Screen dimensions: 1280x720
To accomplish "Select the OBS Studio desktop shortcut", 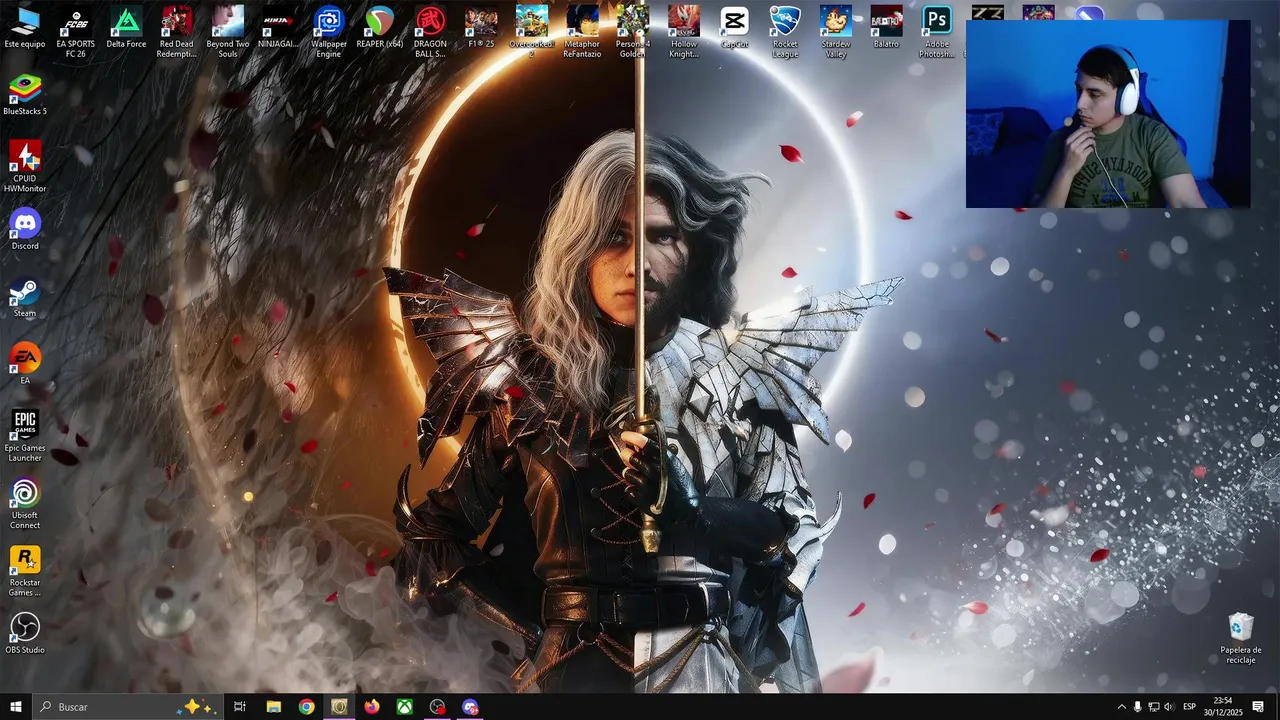I will point(25,634).
